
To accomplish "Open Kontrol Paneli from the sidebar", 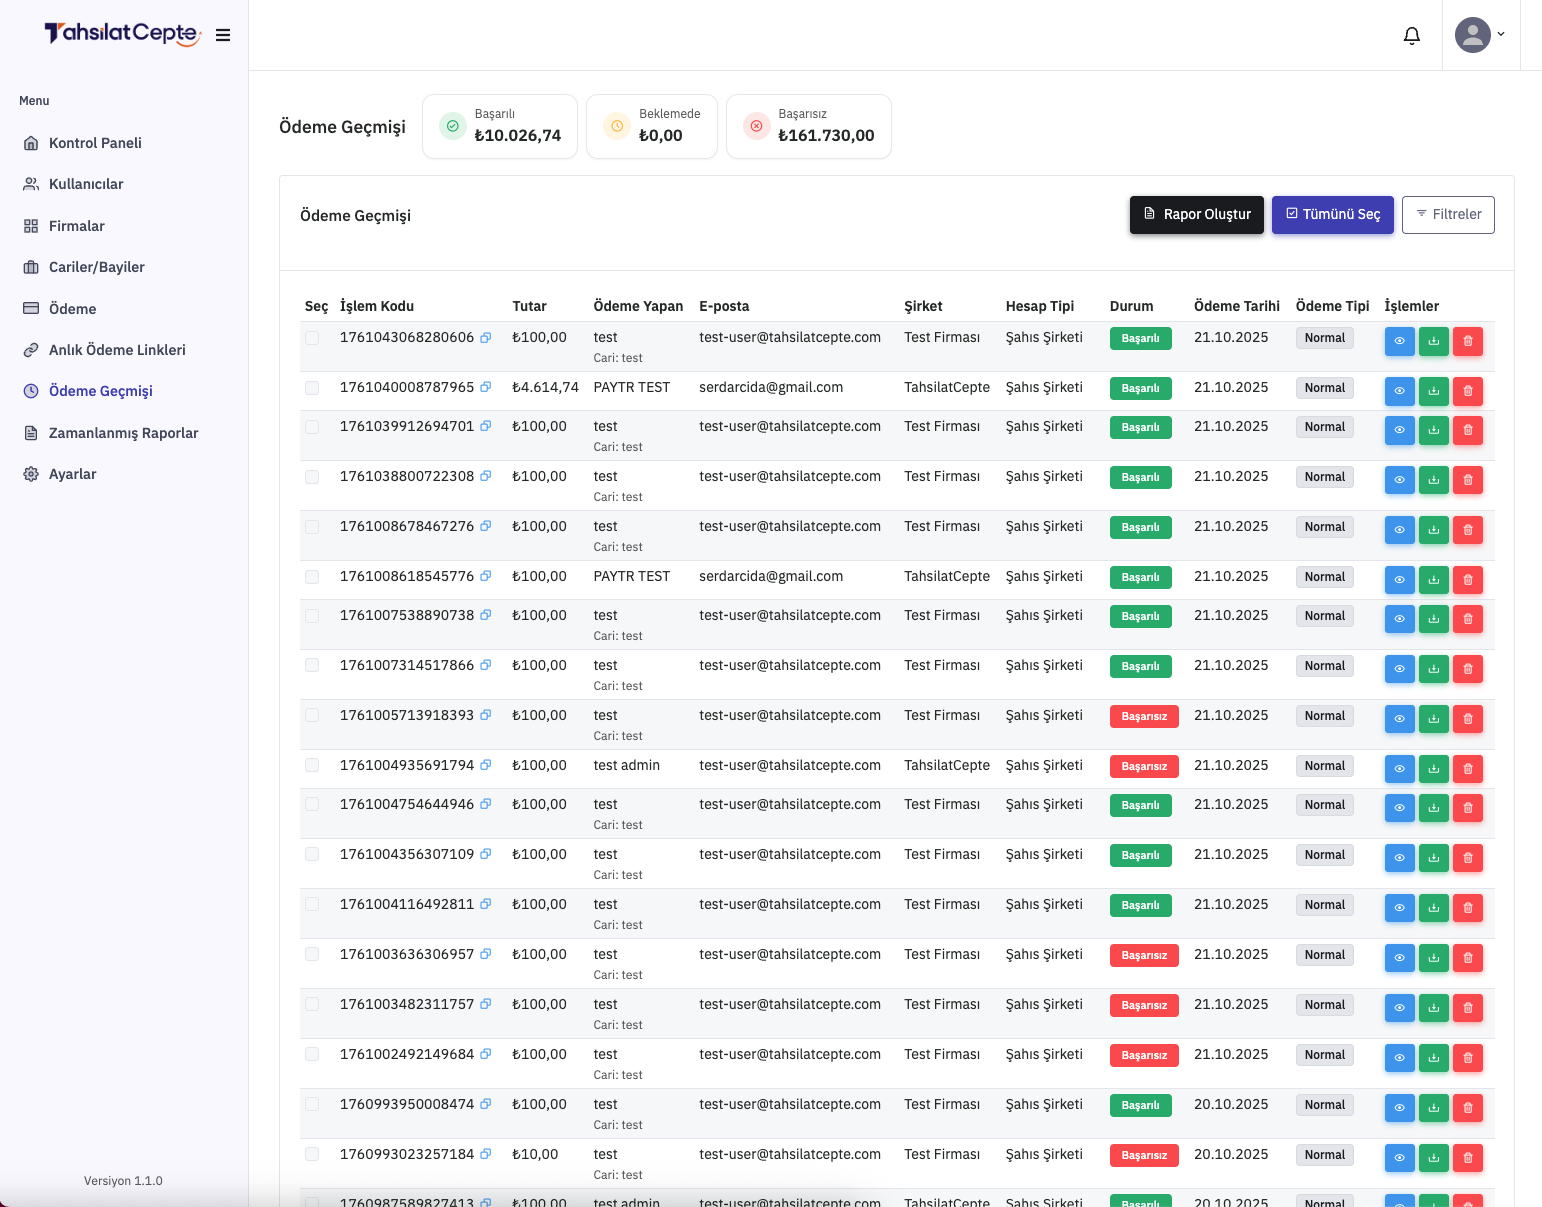I will click(x=95, y=143).
